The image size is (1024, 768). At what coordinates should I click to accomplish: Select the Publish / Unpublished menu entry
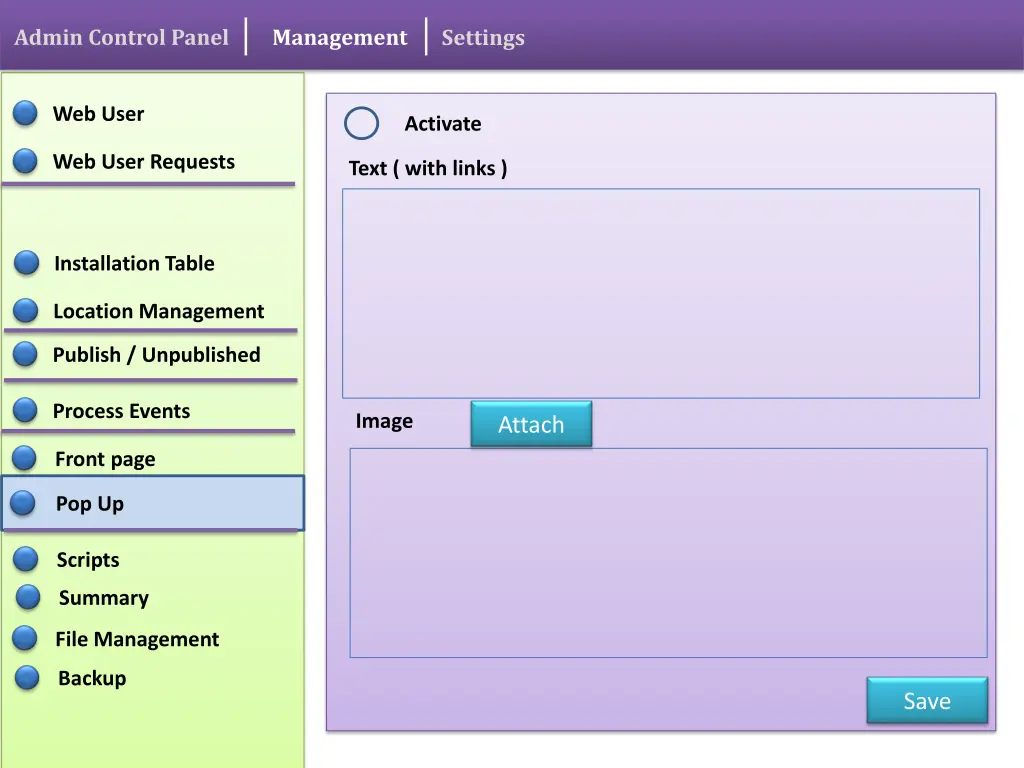coord(156,355)
